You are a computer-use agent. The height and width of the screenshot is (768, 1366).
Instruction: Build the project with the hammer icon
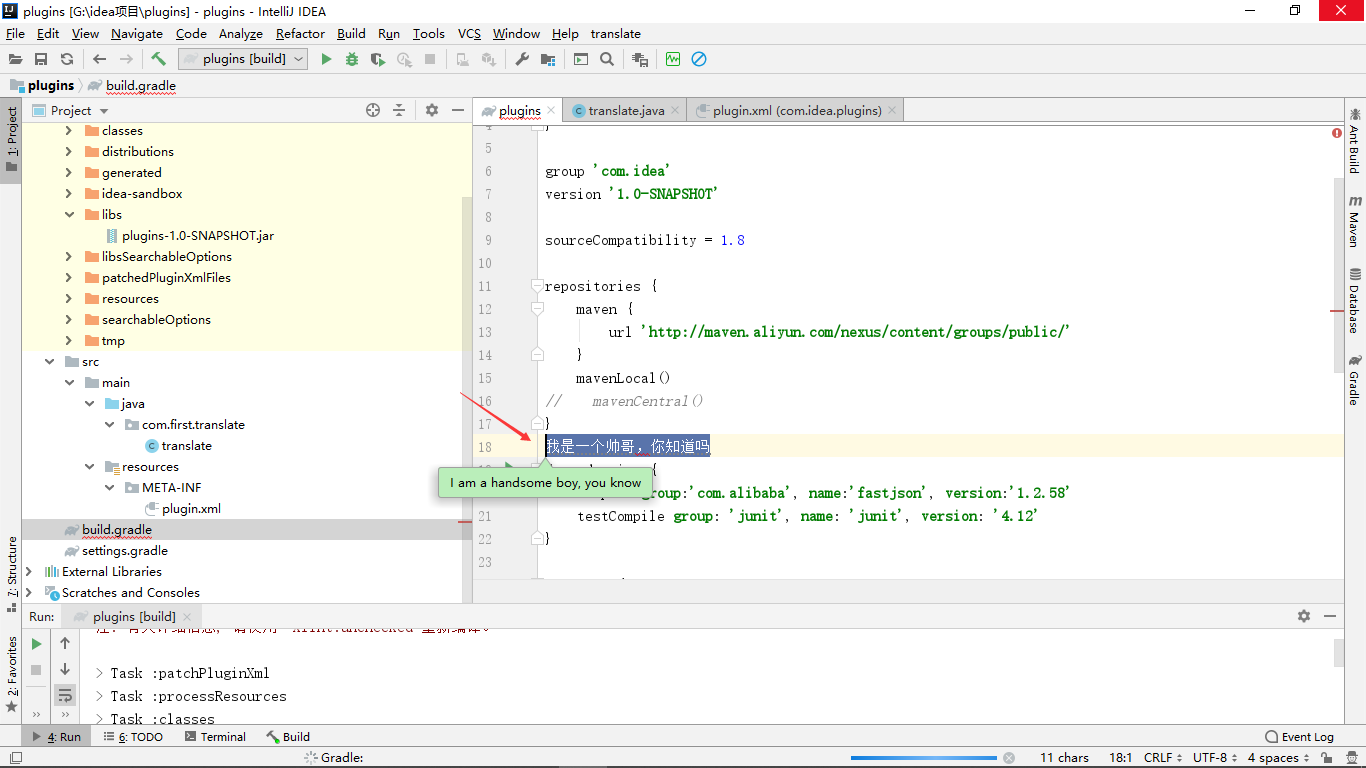(157, 59)
